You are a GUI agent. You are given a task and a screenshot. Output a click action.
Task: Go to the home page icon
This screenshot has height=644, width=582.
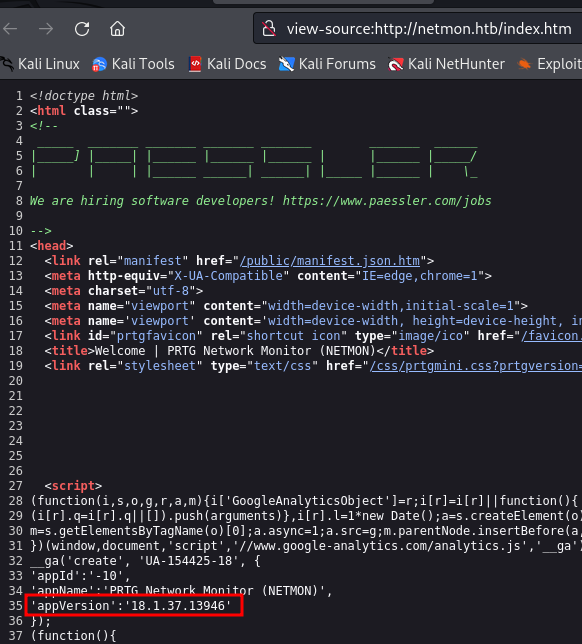[117, 29]
